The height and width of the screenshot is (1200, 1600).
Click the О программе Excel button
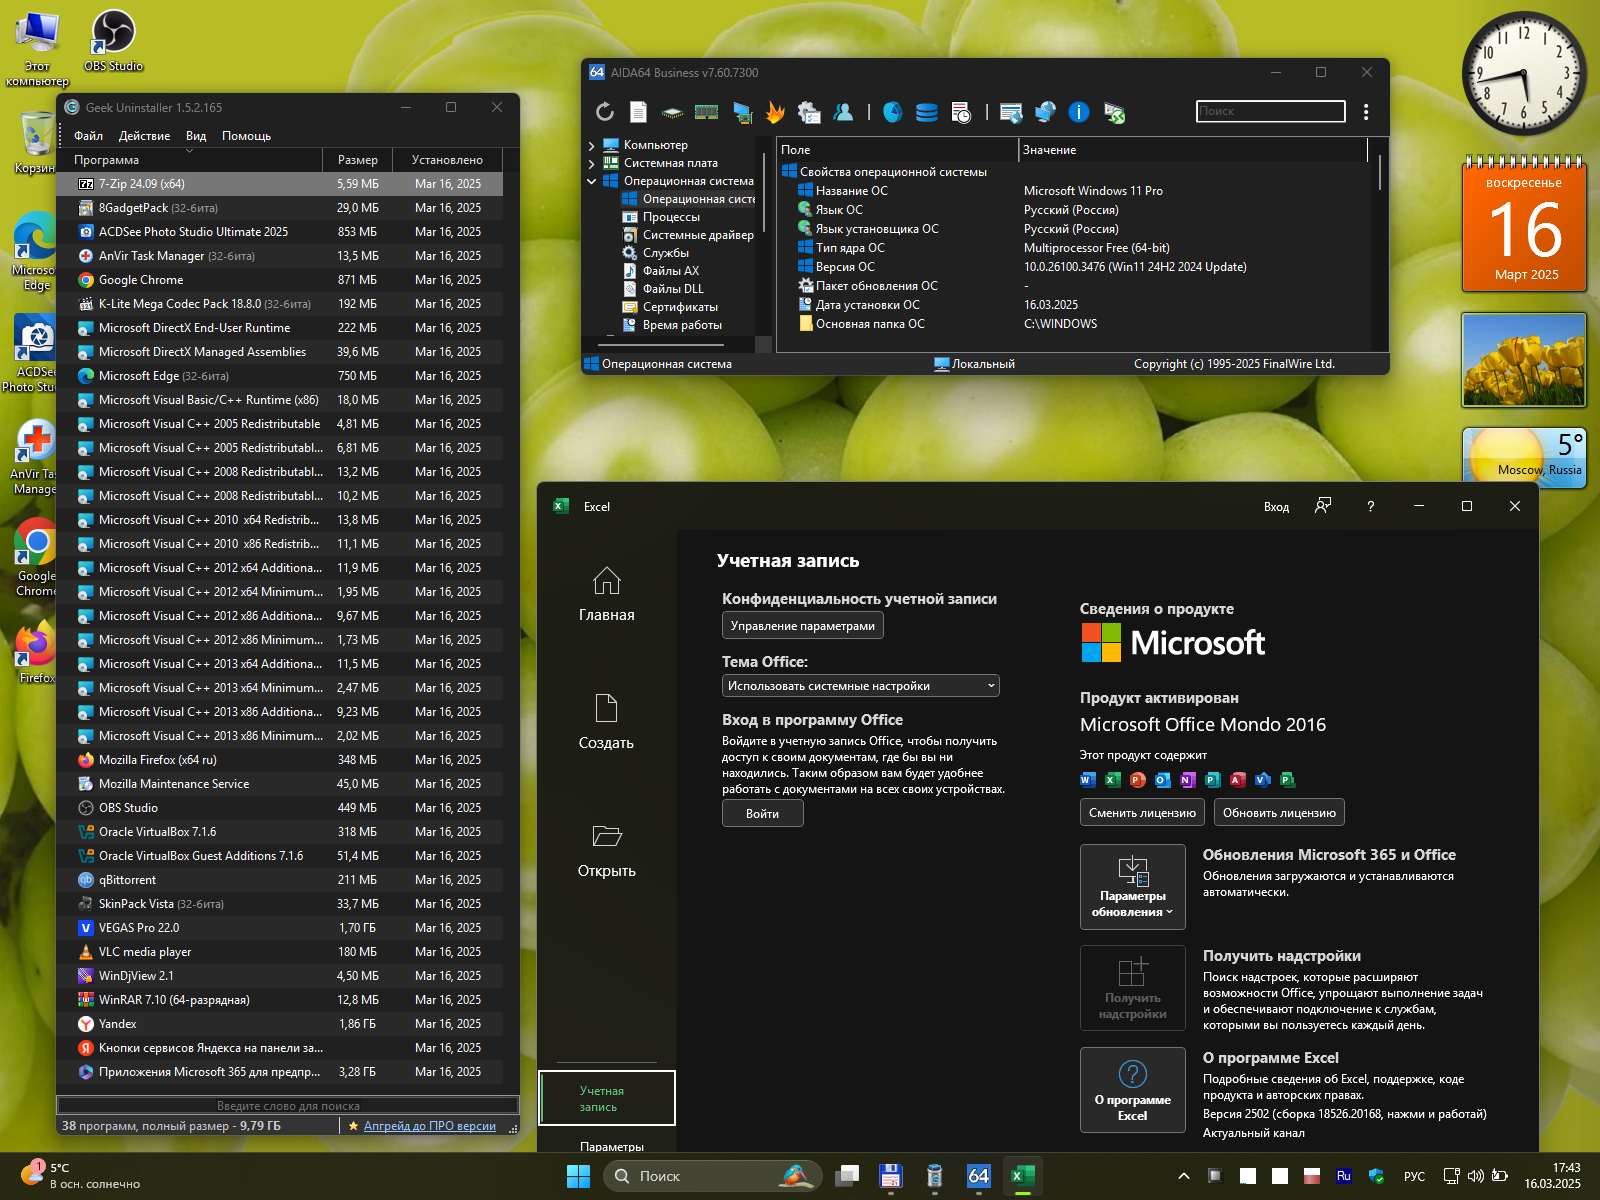[x=1132, y=1090]
